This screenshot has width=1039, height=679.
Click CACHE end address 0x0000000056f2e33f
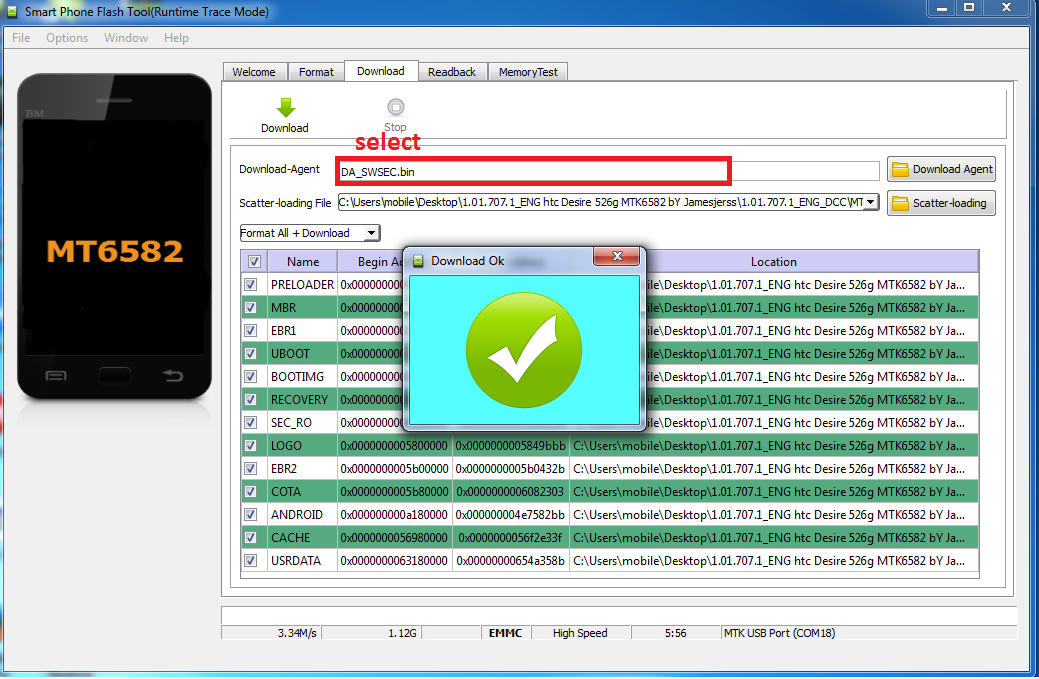(x=510, y=538)
